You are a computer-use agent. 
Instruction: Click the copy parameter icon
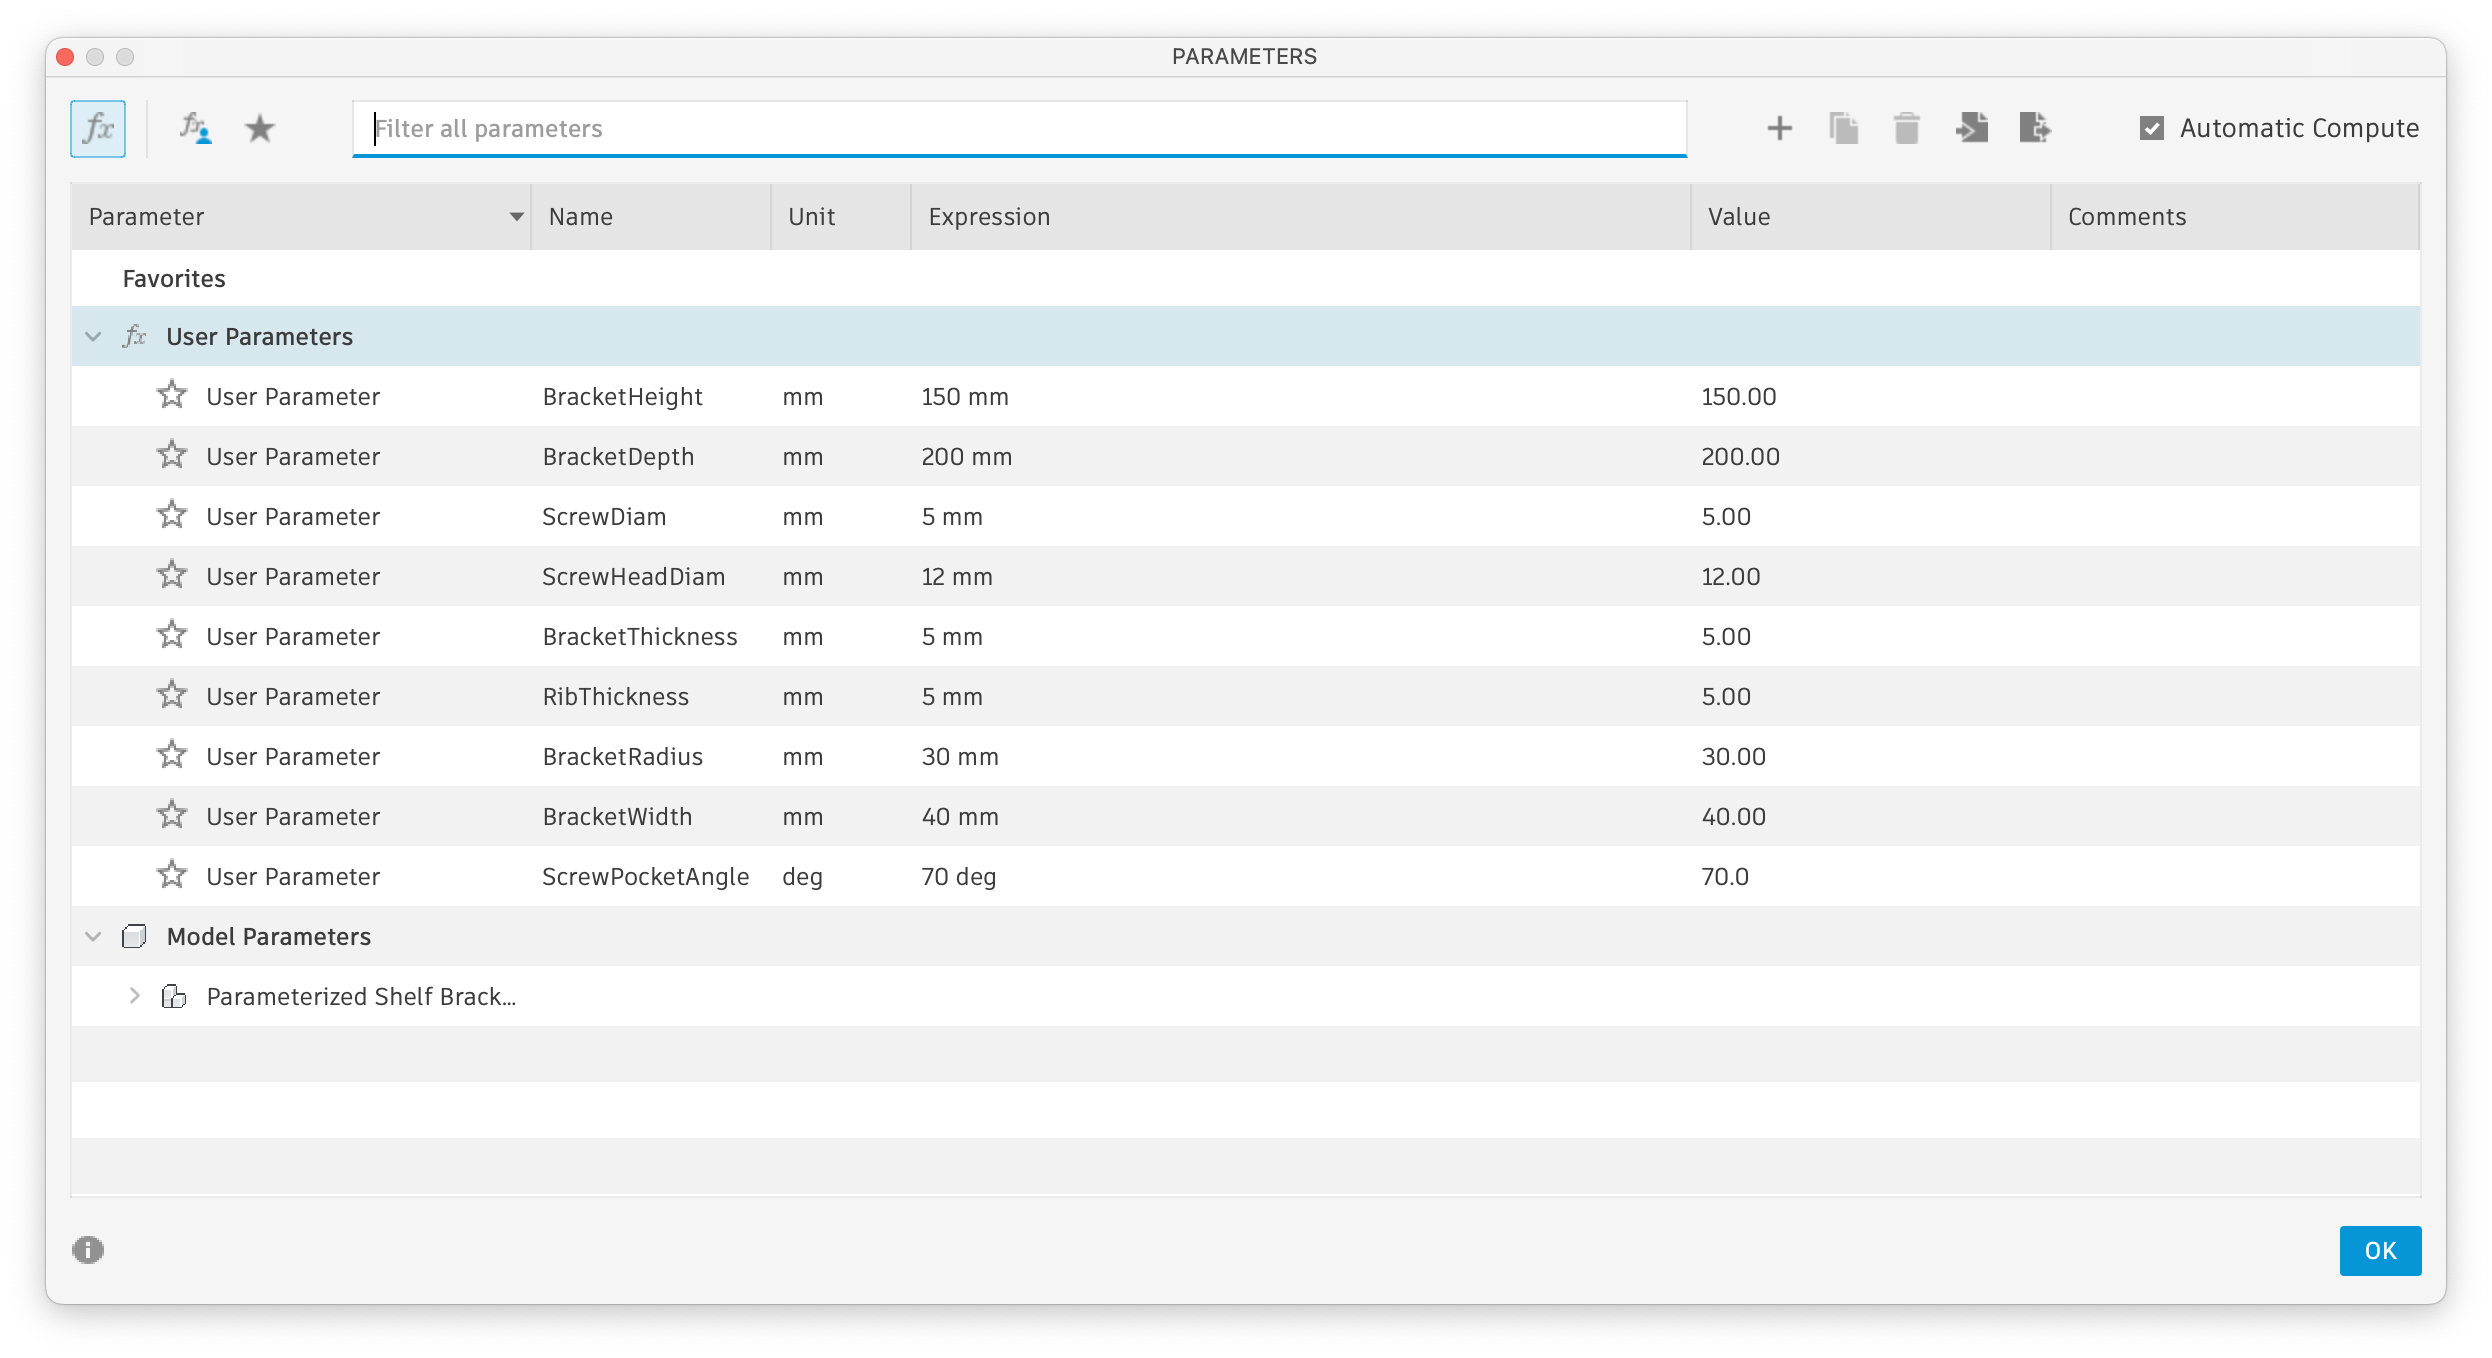[1843, 128]
